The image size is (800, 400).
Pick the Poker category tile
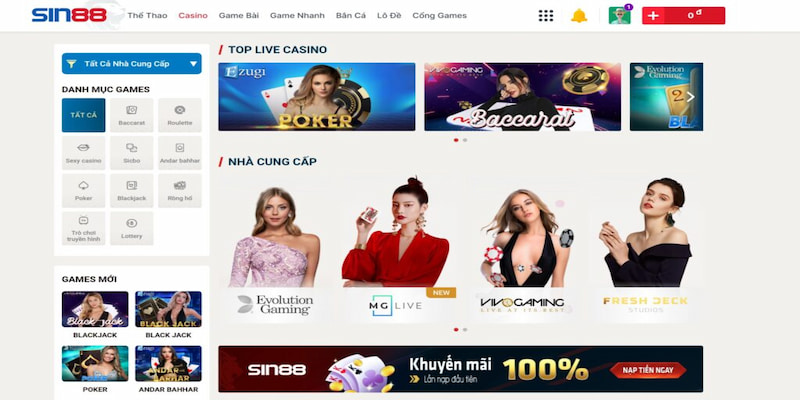[84, 191]
